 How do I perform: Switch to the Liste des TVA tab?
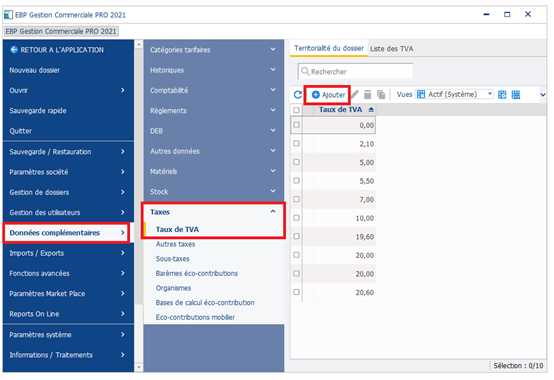tap(391, 49)
